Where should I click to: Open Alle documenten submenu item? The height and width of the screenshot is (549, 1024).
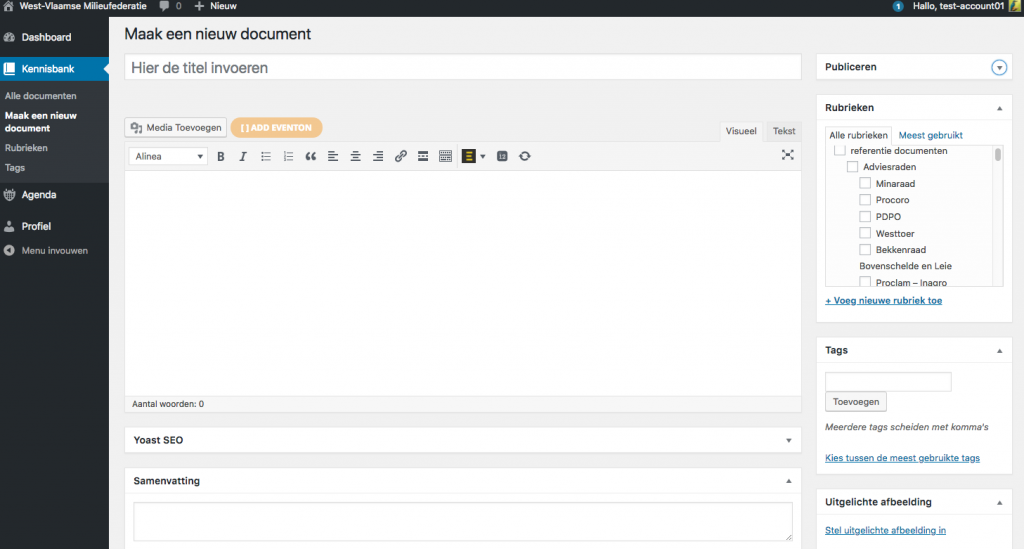pyautogui.click(x=40, y=96)
